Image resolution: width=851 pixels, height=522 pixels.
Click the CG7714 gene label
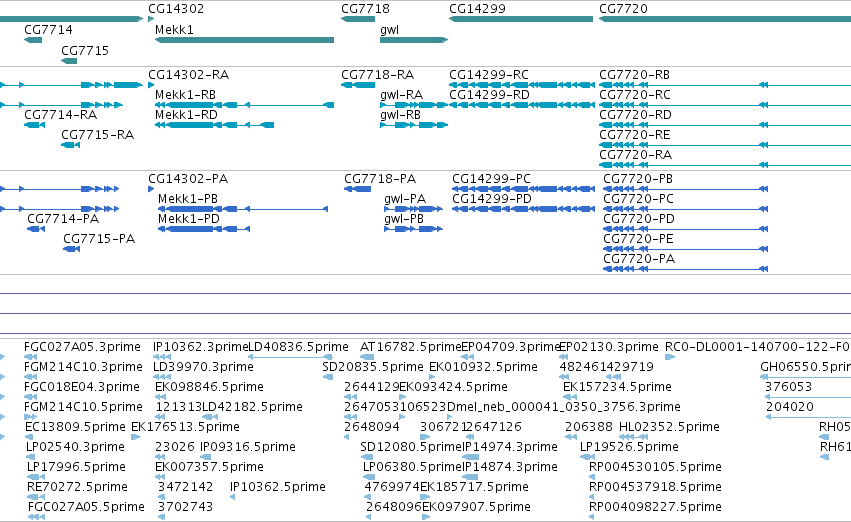point(48,29)
